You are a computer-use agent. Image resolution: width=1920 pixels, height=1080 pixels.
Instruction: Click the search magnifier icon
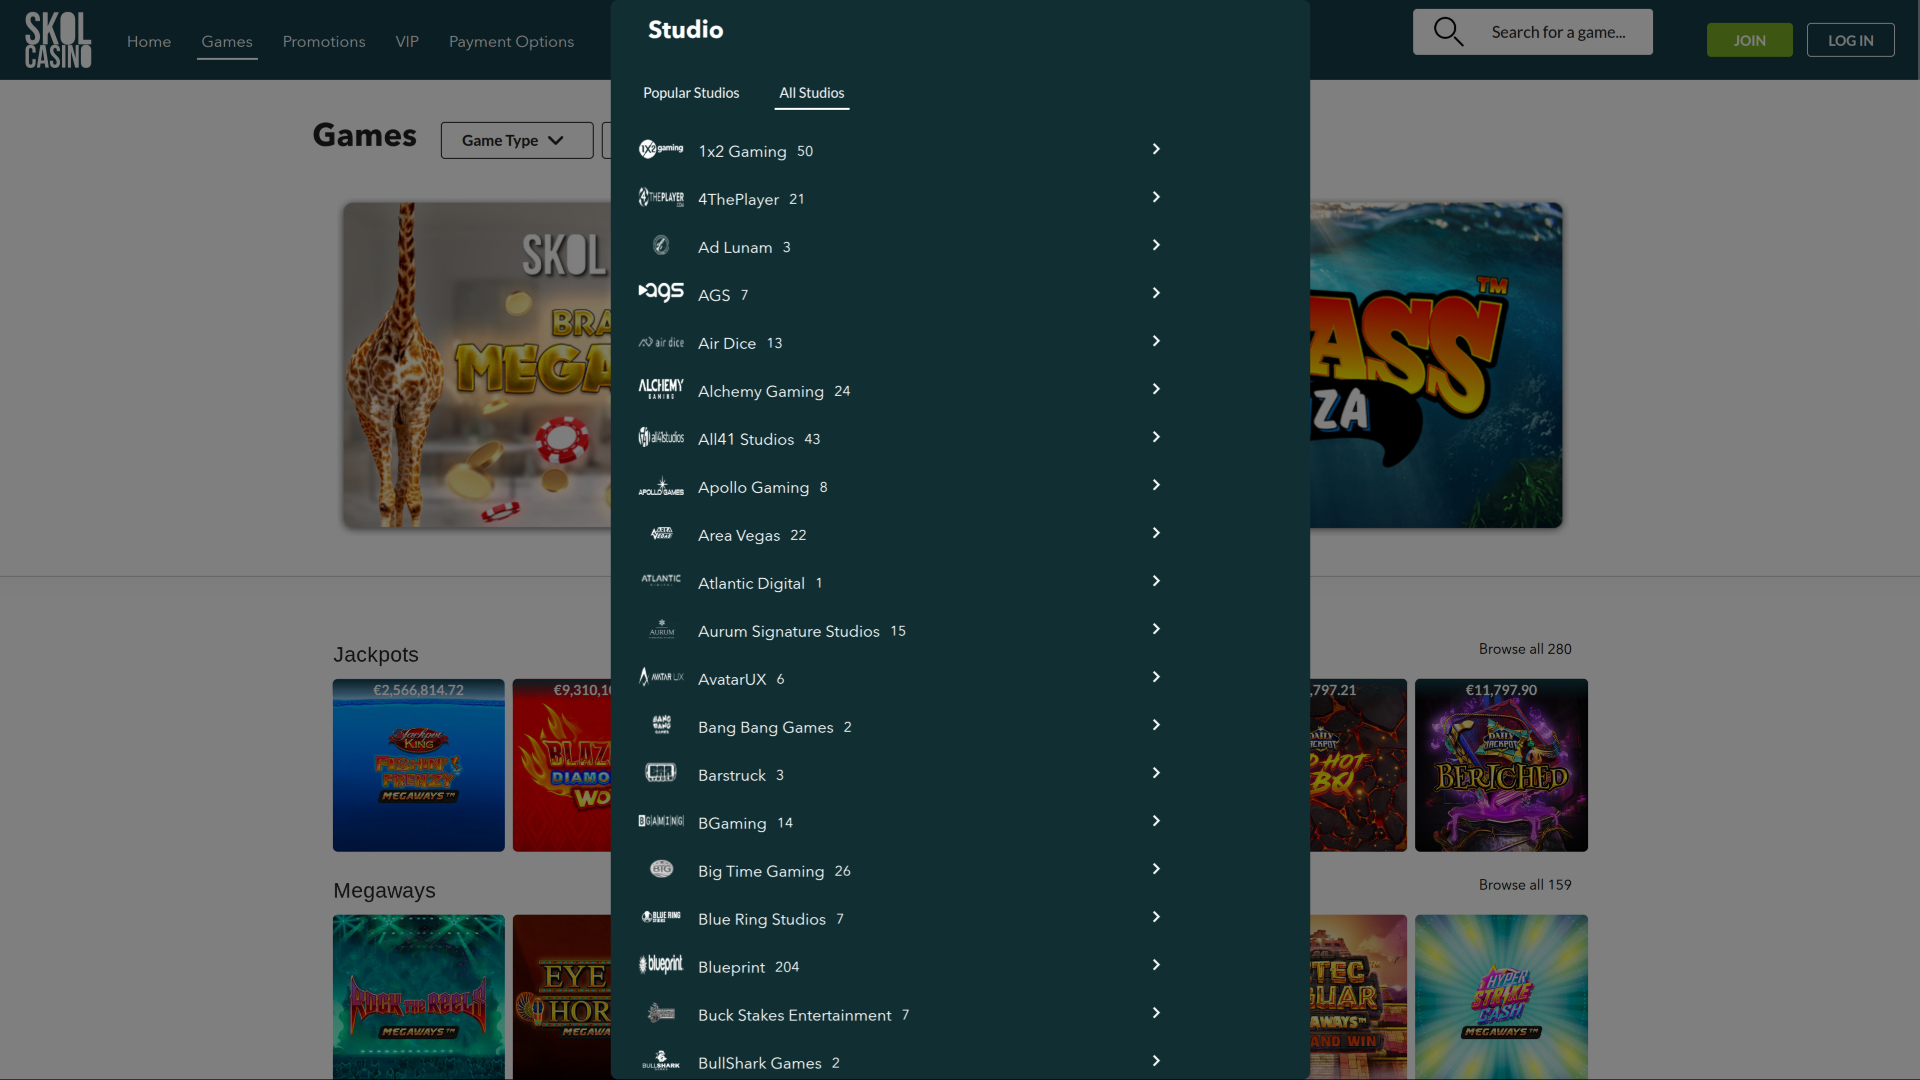coord(1449,31)
